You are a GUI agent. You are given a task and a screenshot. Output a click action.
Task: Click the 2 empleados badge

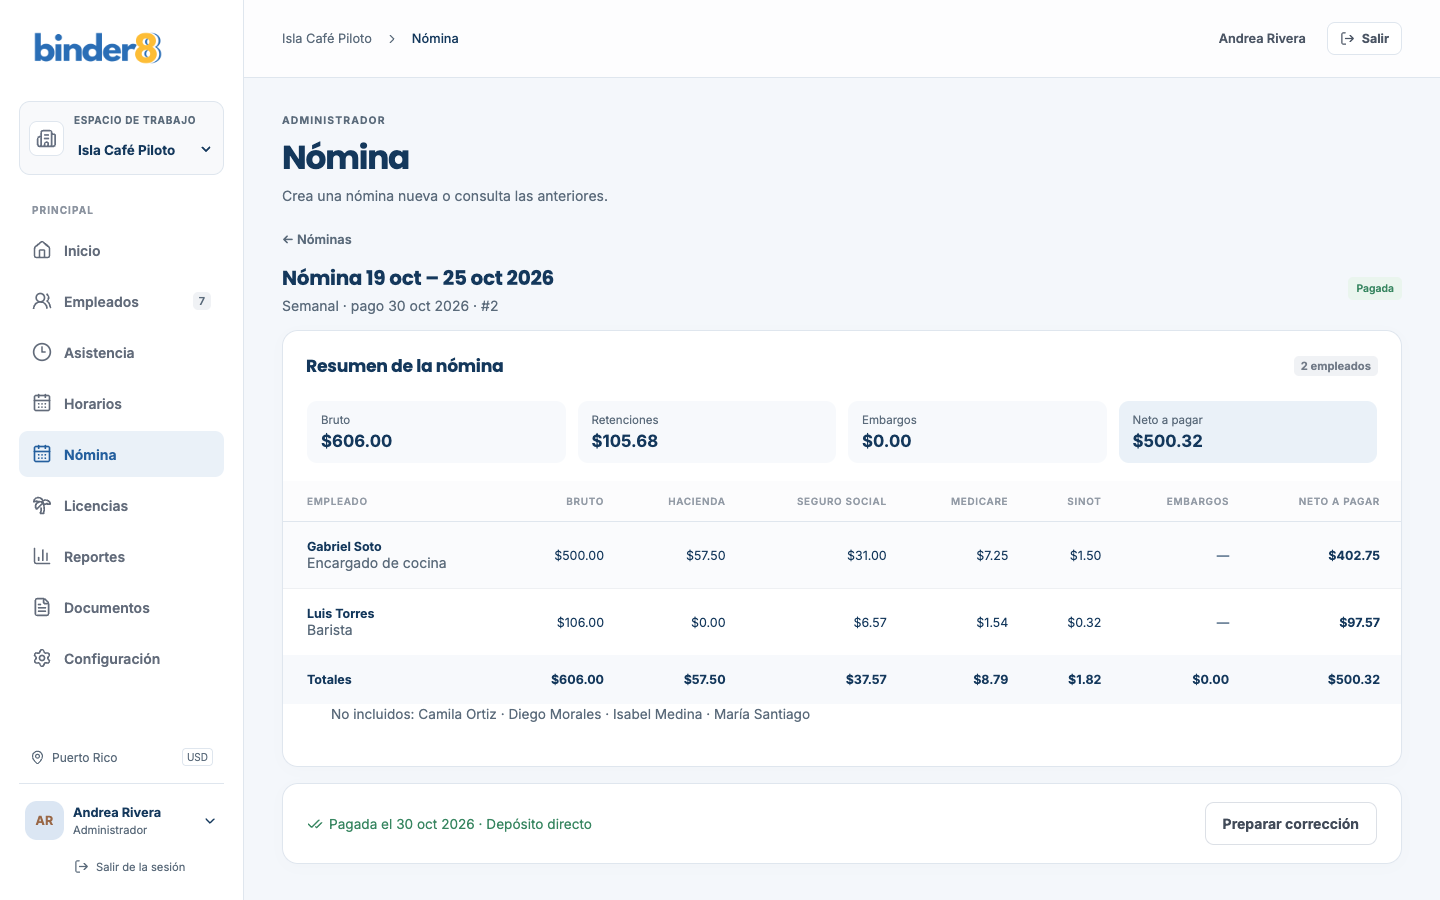pos(1335,366)
